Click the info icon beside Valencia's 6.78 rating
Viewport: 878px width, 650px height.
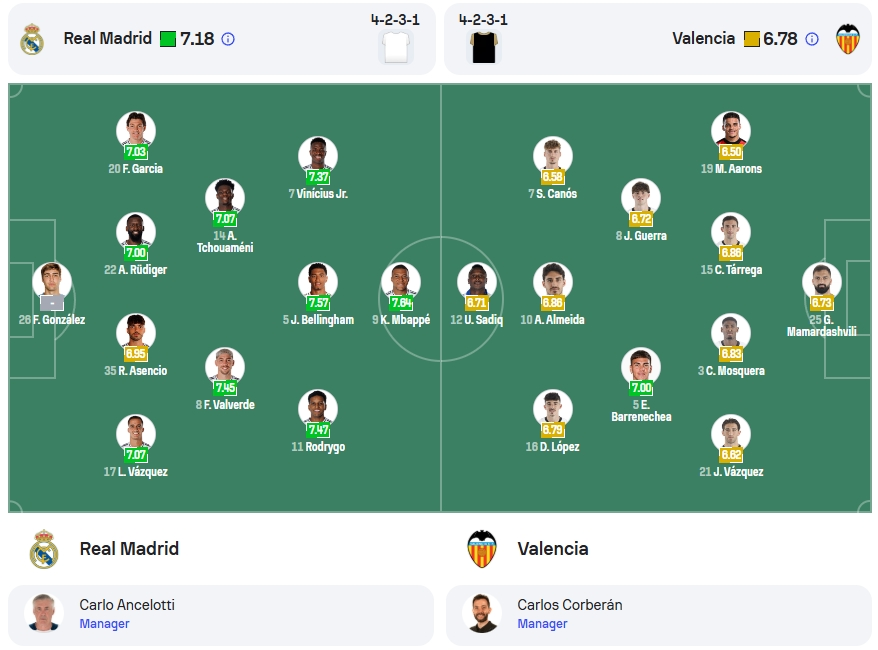811,39
